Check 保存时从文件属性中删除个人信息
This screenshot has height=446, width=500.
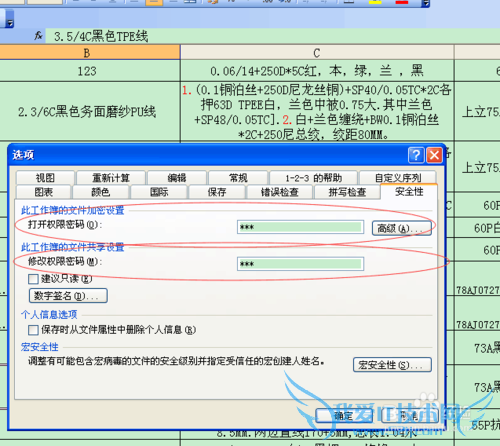pos(33,330)
